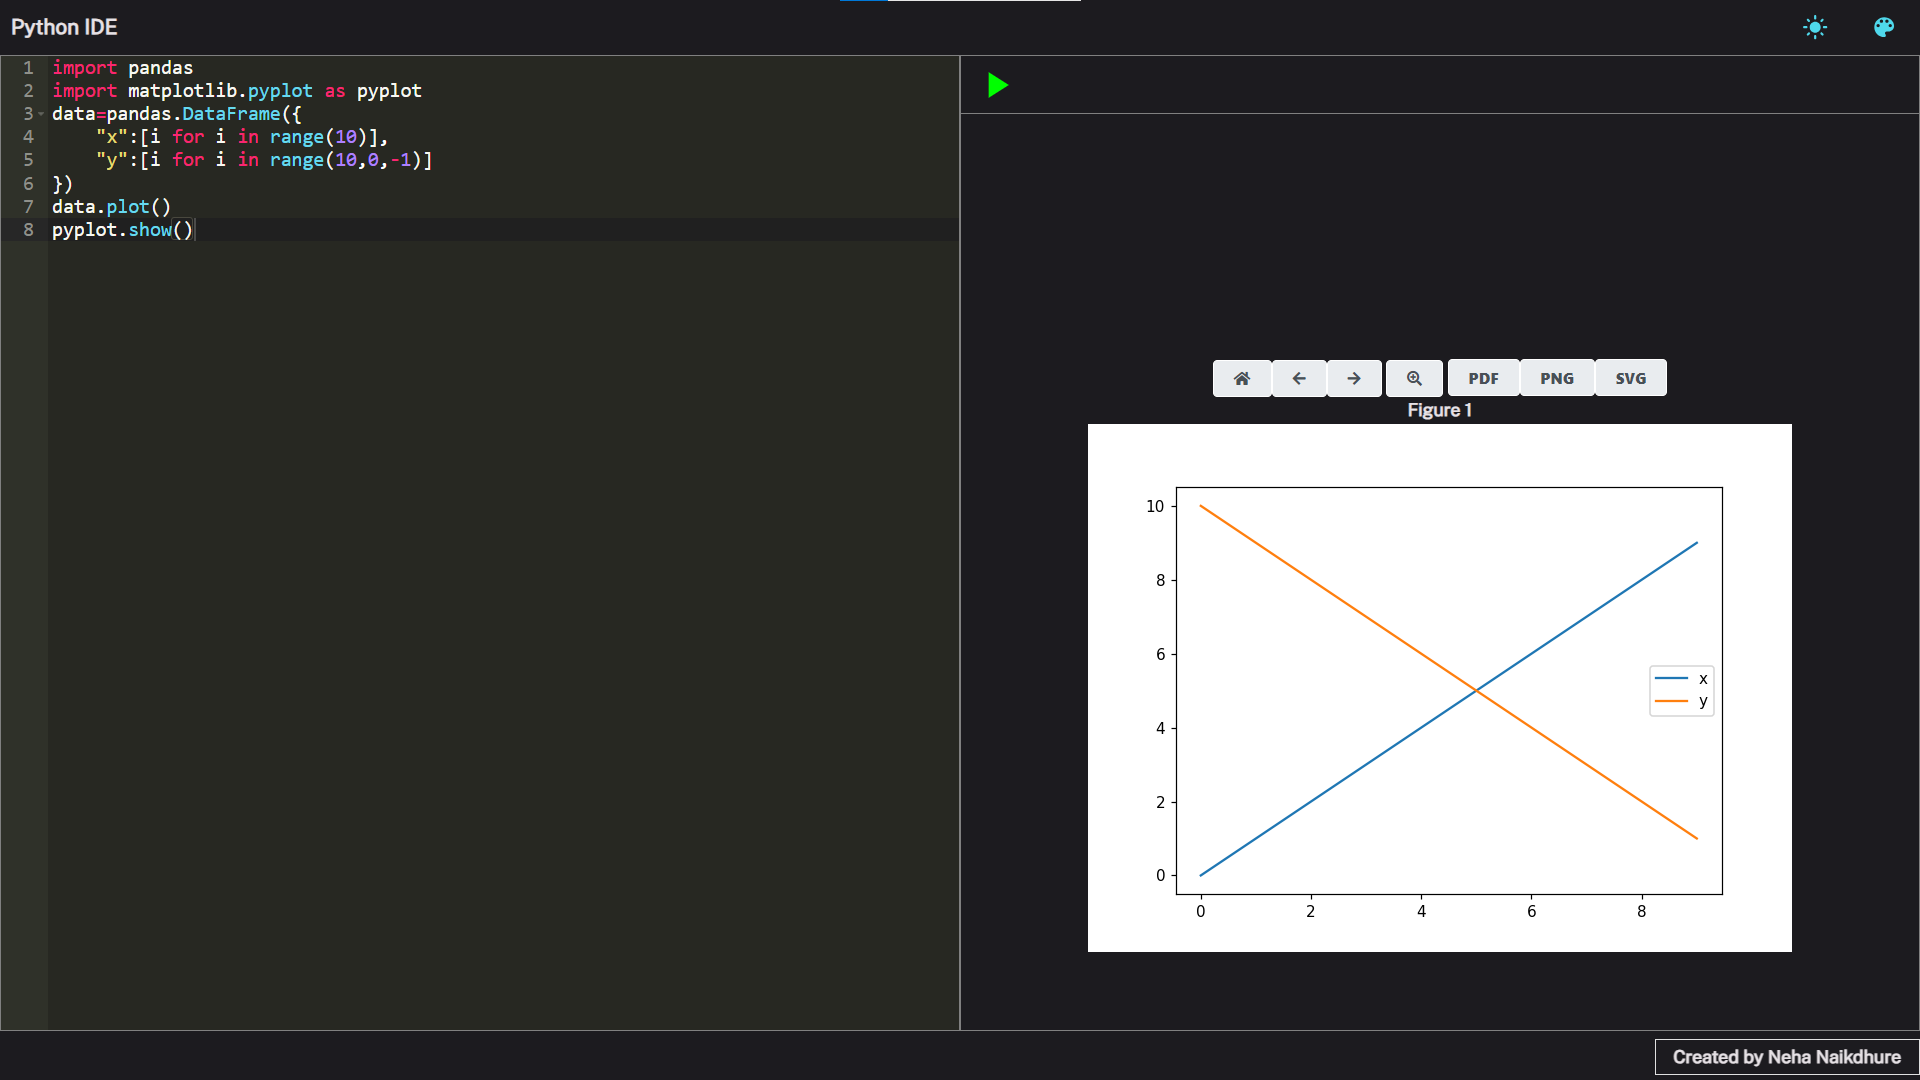Open the color theme palette icon
Image resolution: width=1920 pixels, height=1080 pixels.
pos(1883,27)
